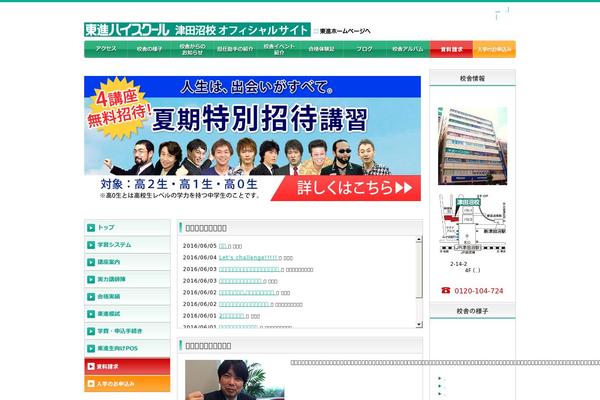Viewport: 600px width, 400px height.
Task: Click the red telephone icon
Action: pyautogui.click(x=446, y=291)
